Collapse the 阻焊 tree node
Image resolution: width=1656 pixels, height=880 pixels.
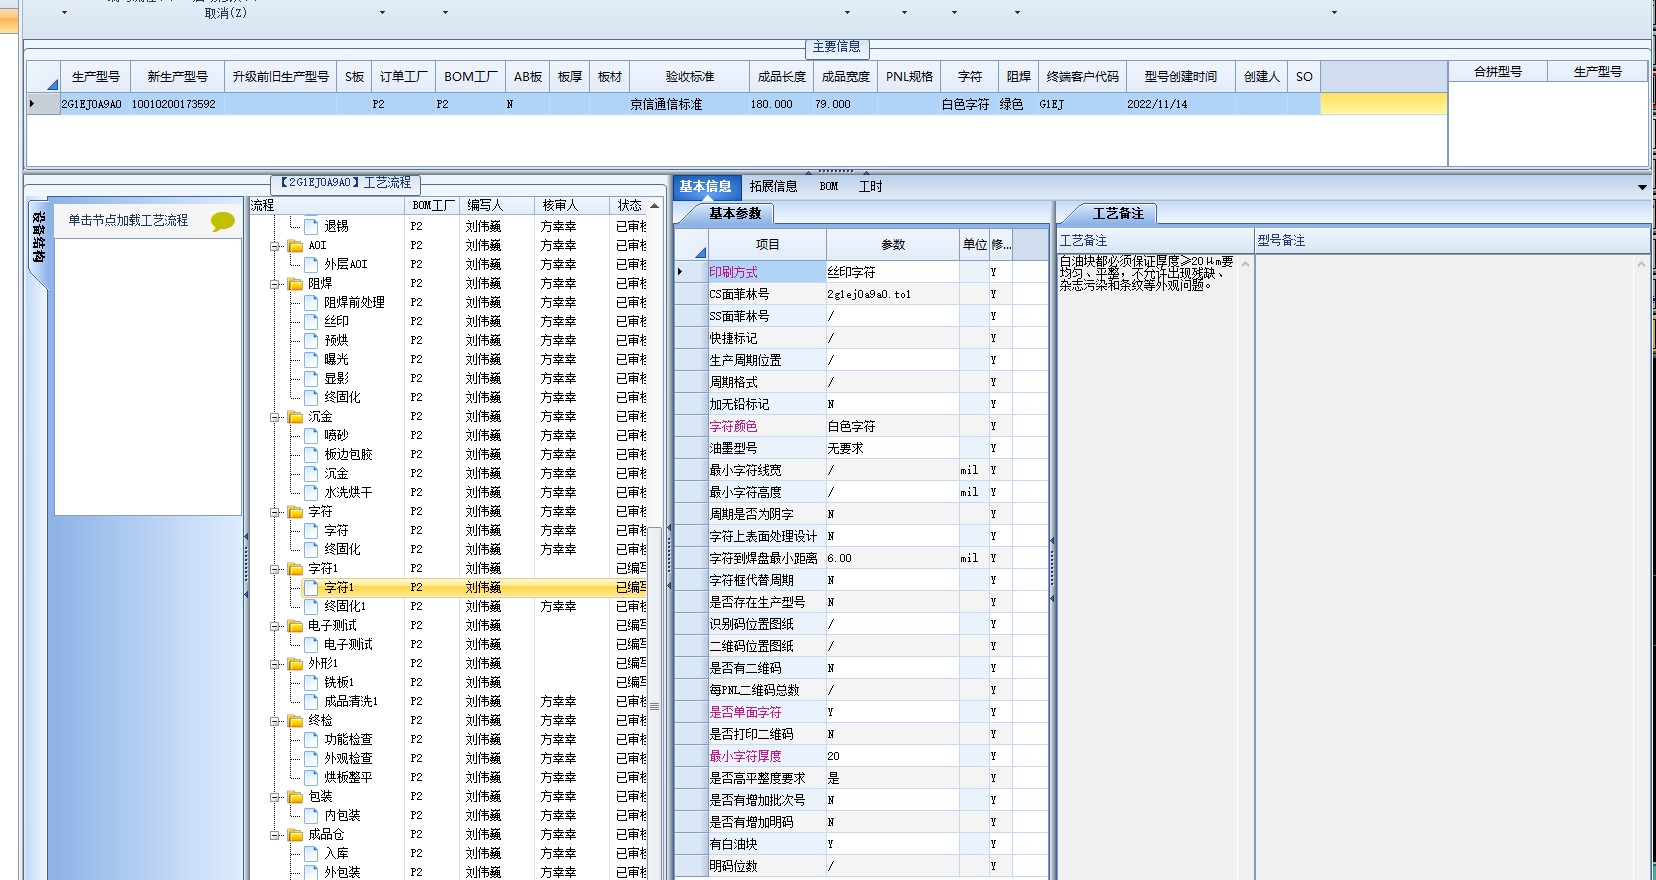(x=275, y=283)
